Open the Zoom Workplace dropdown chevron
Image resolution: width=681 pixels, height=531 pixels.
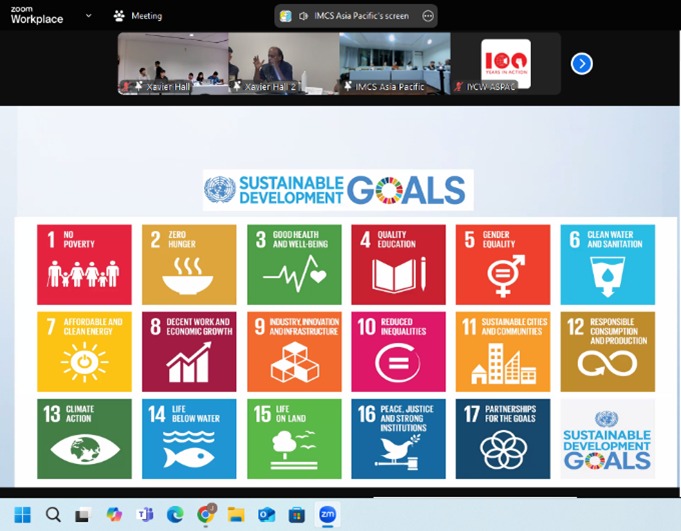click(89, 16)
